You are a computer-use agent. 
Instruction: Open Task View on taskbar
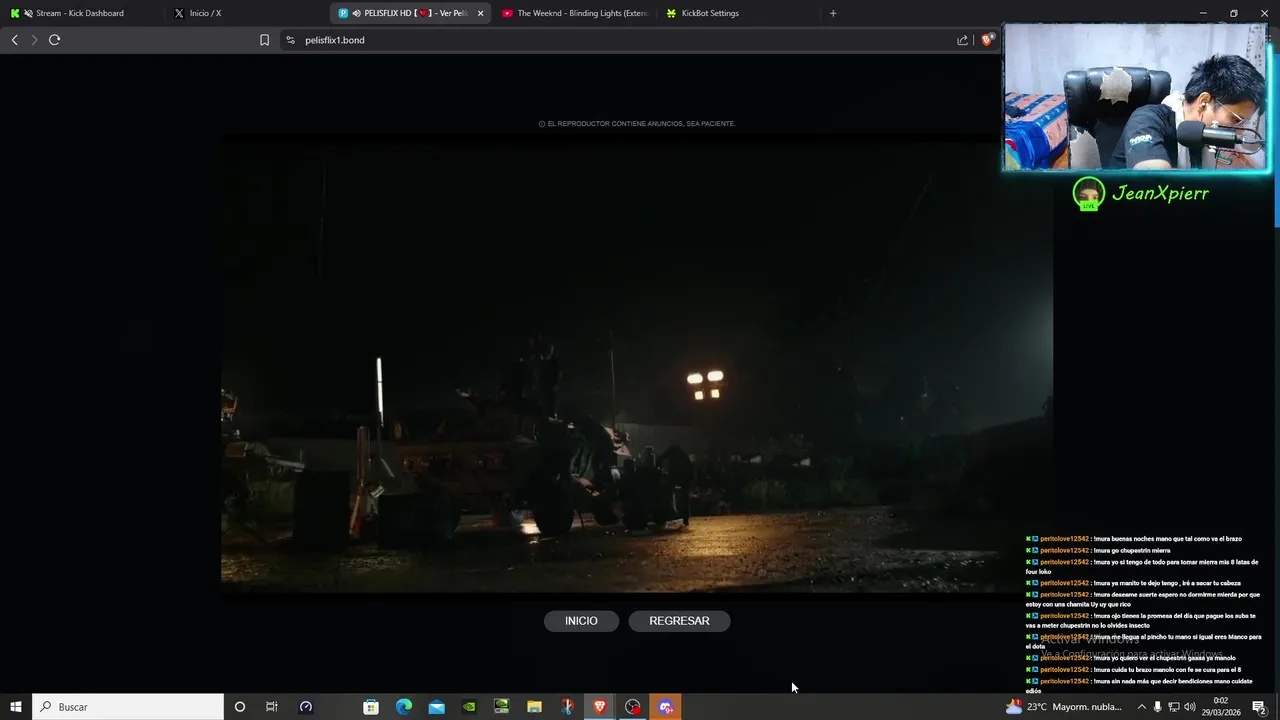pos(272,707)
